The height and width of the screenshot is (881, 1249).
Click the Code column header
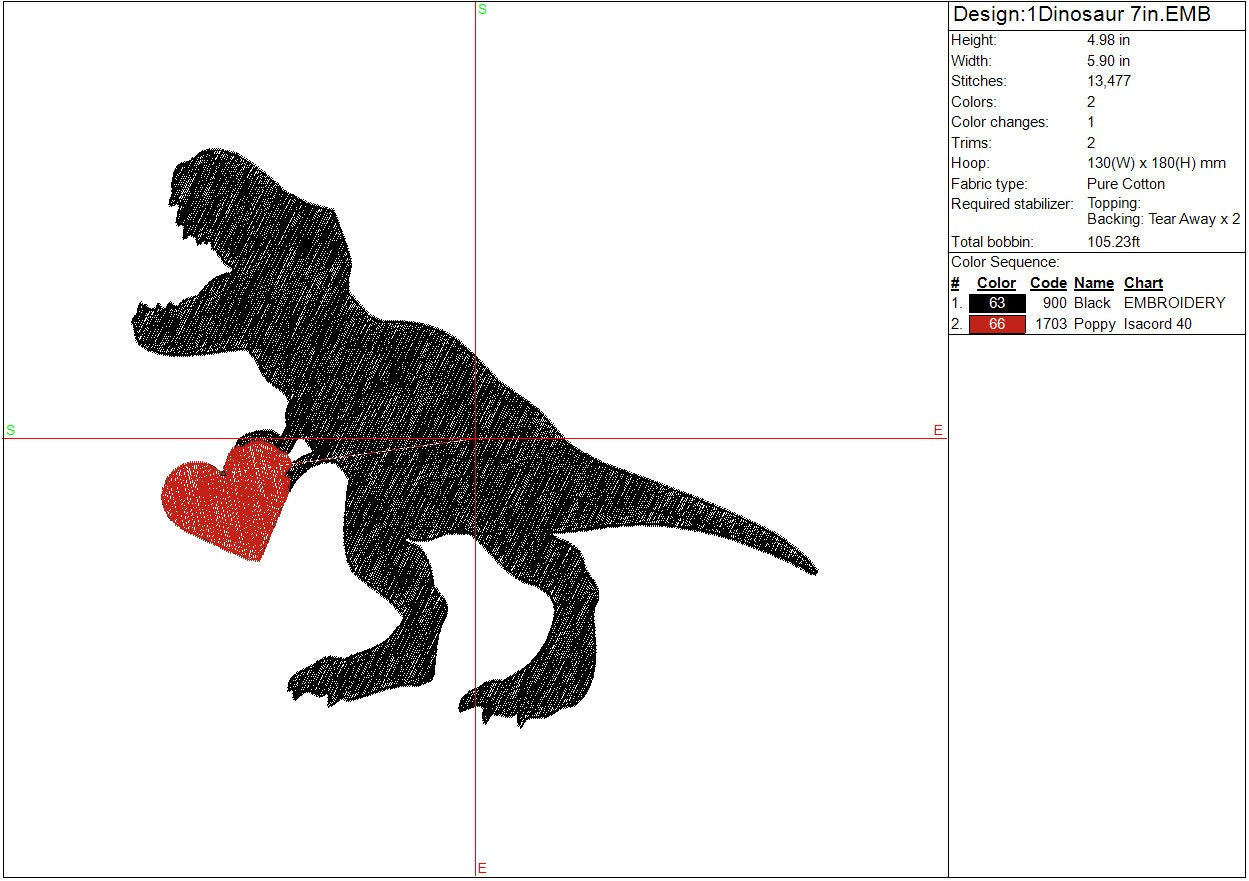(1048, 283)
